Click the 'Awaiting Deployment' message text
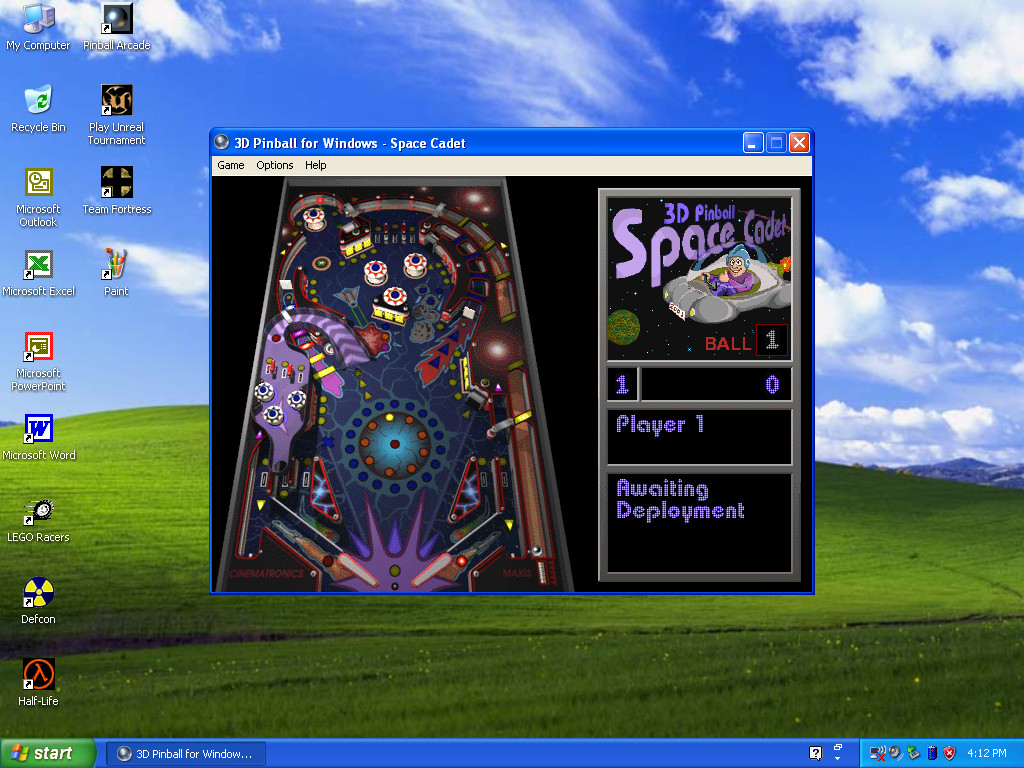1024x768 pixels. (680, 500)
